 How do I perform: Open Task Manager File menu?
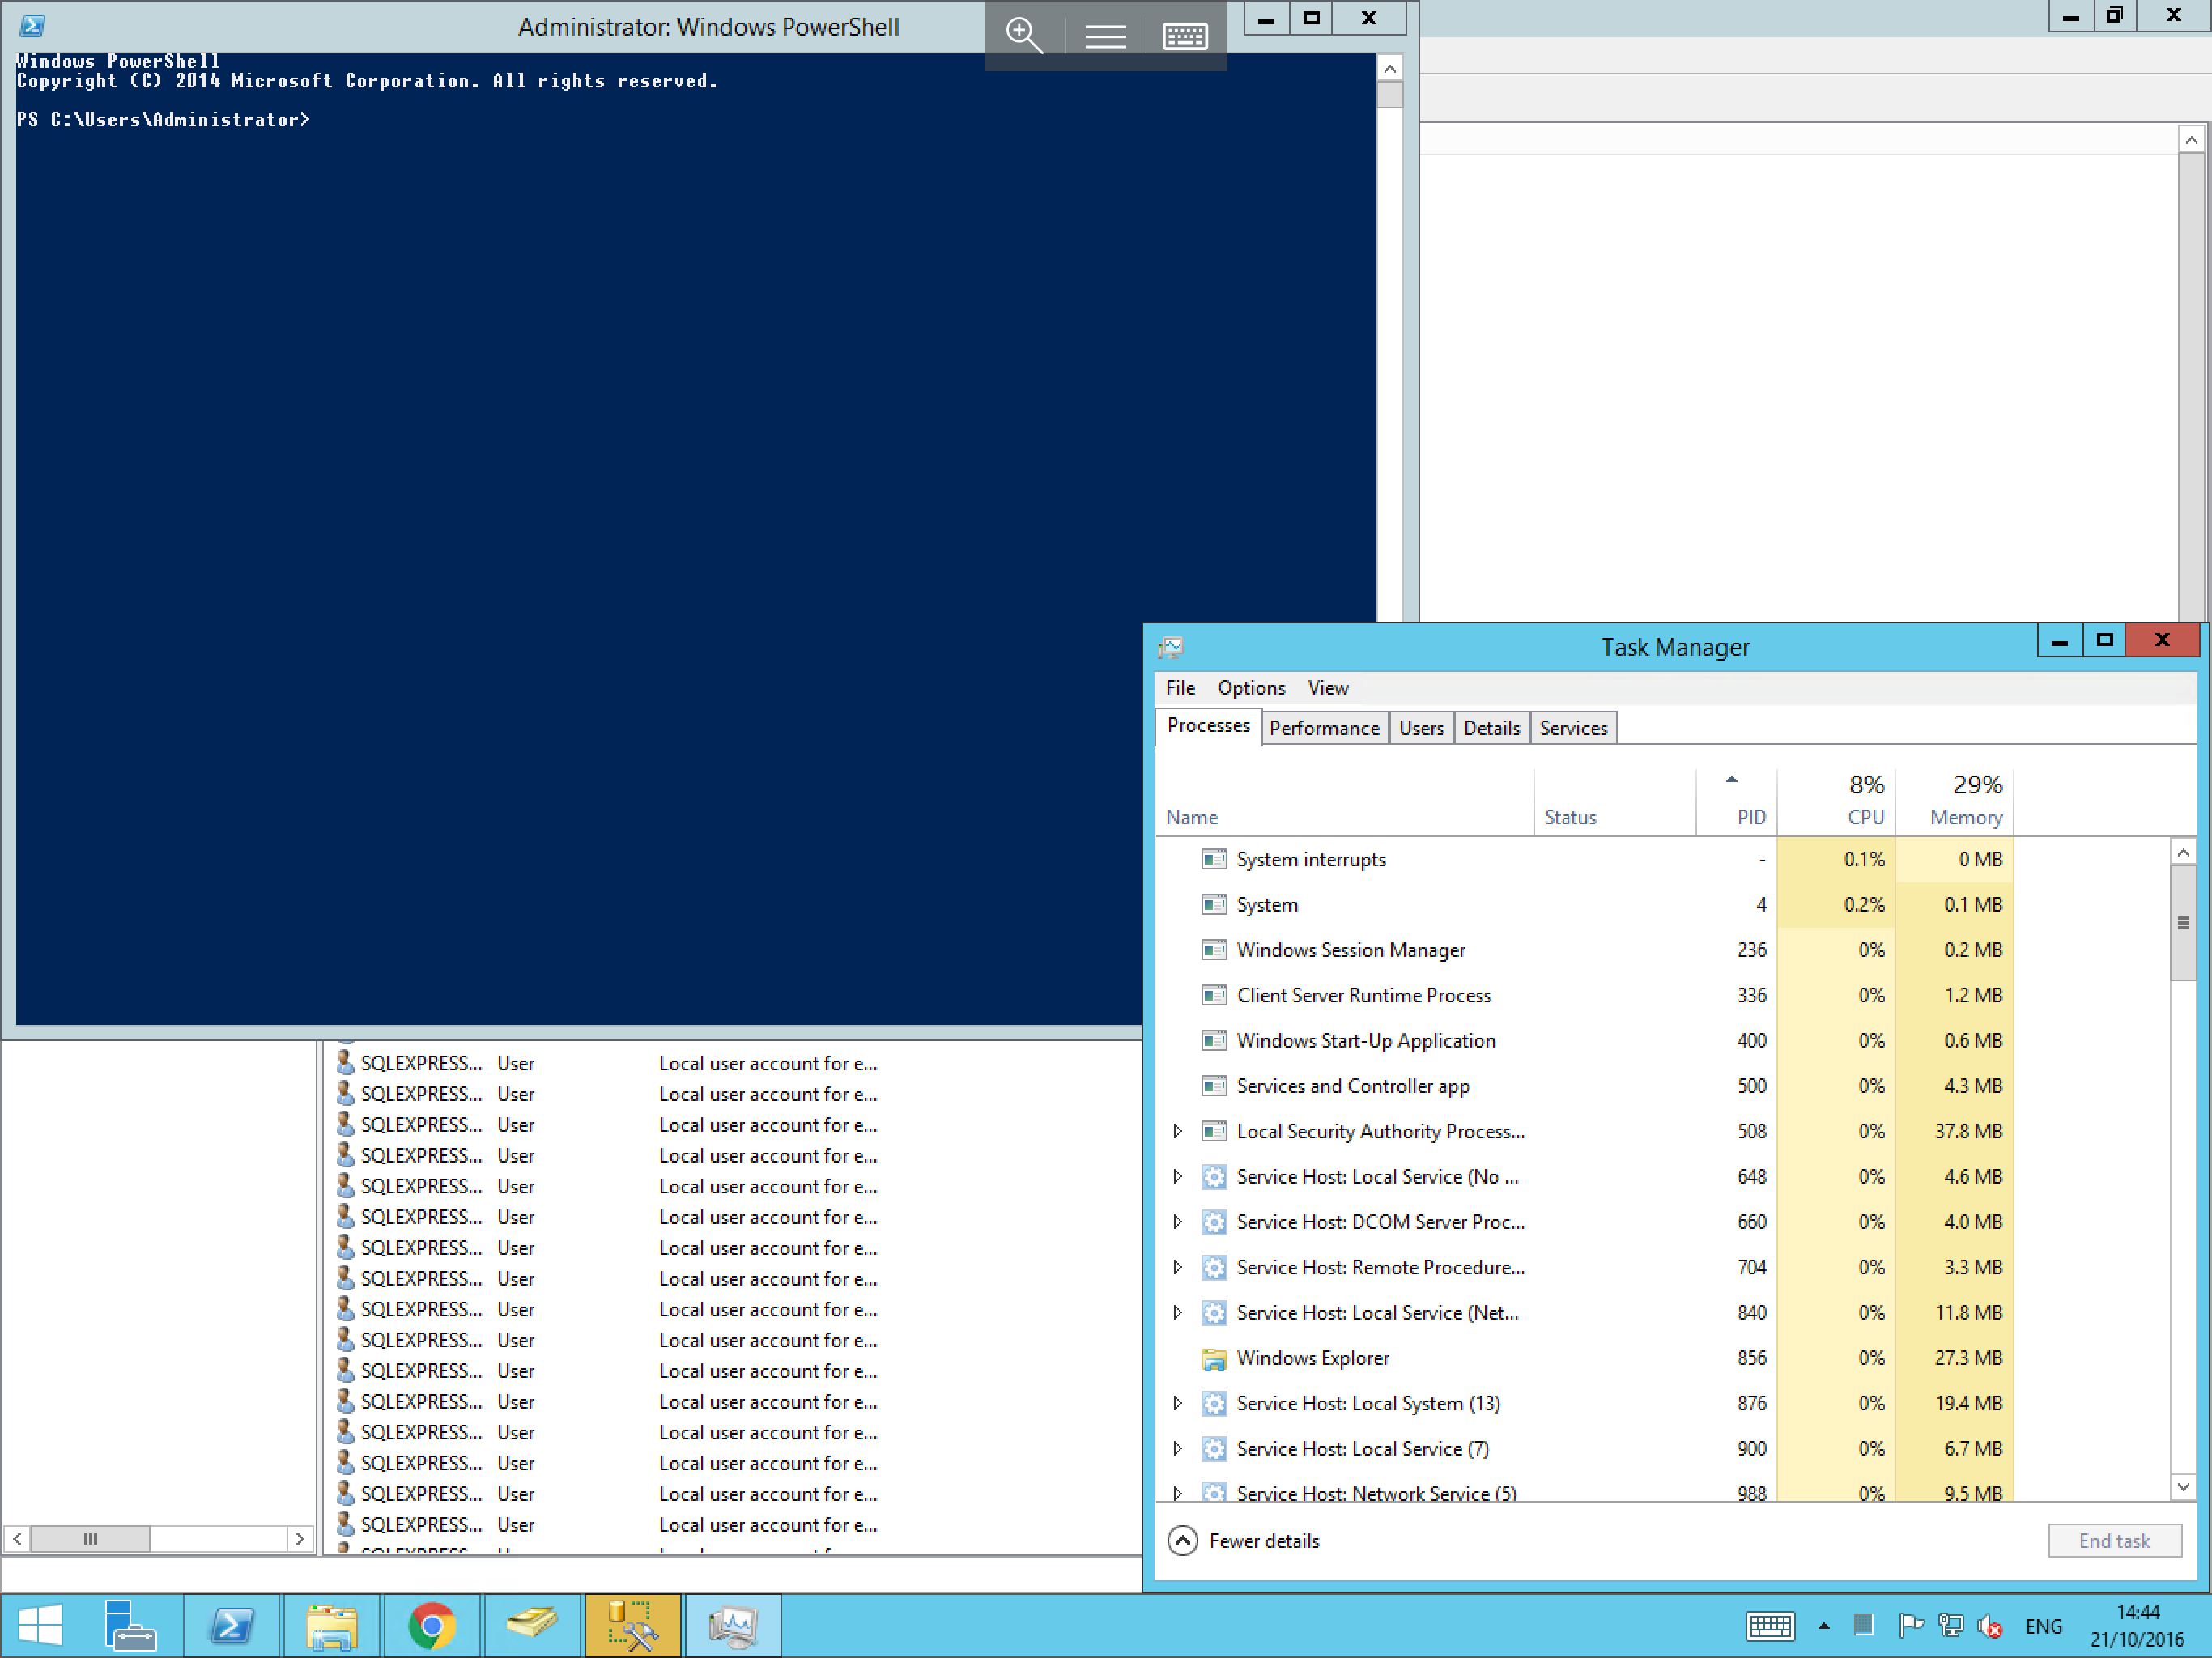tap(1180, 688)
